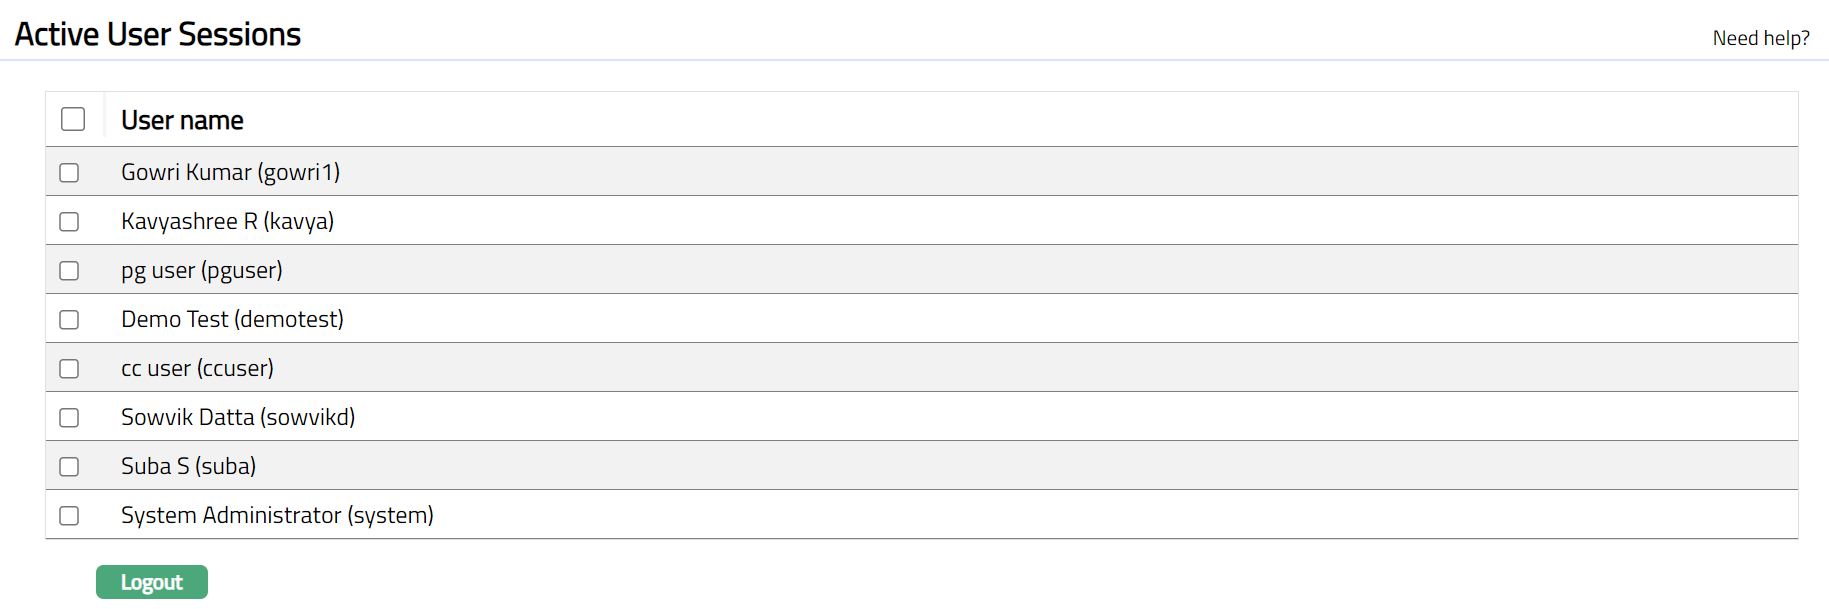Tick the select-all checkbox in header
This screenshot has width=1829, height=609.
click(x=73, y=119)
